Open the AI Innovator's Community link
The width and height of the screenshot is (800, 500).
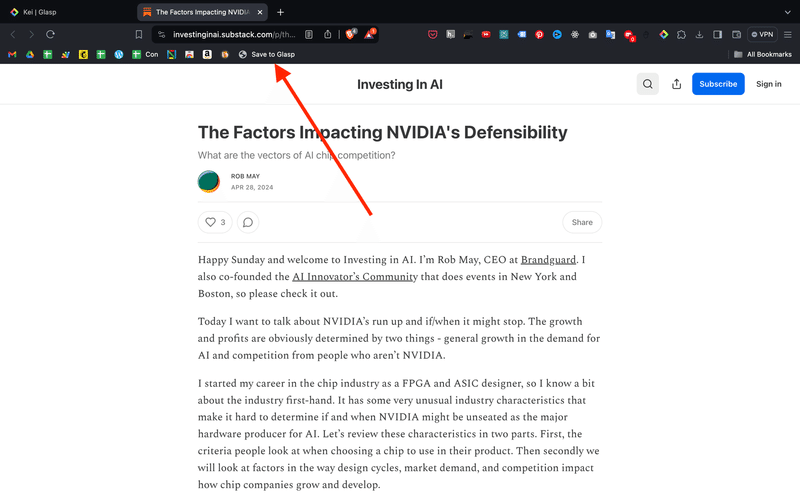tap(355, 277)
